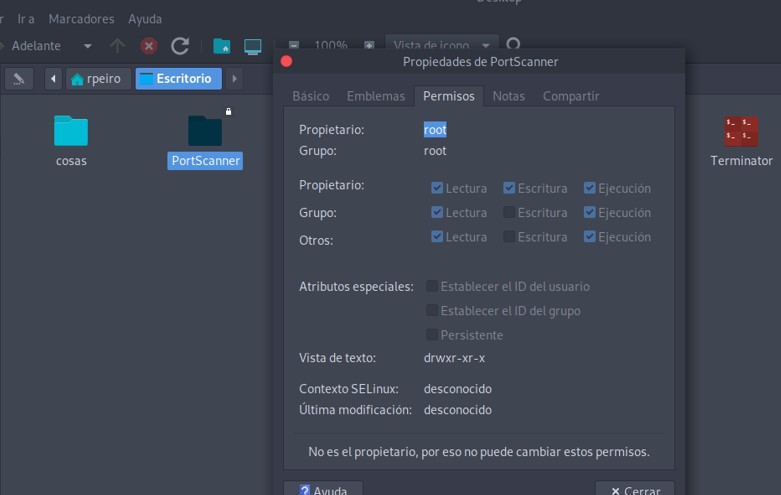Close the properties dialog with red dot
The width and height of the screenshot is (781, 495).
[x=286, y=61]
